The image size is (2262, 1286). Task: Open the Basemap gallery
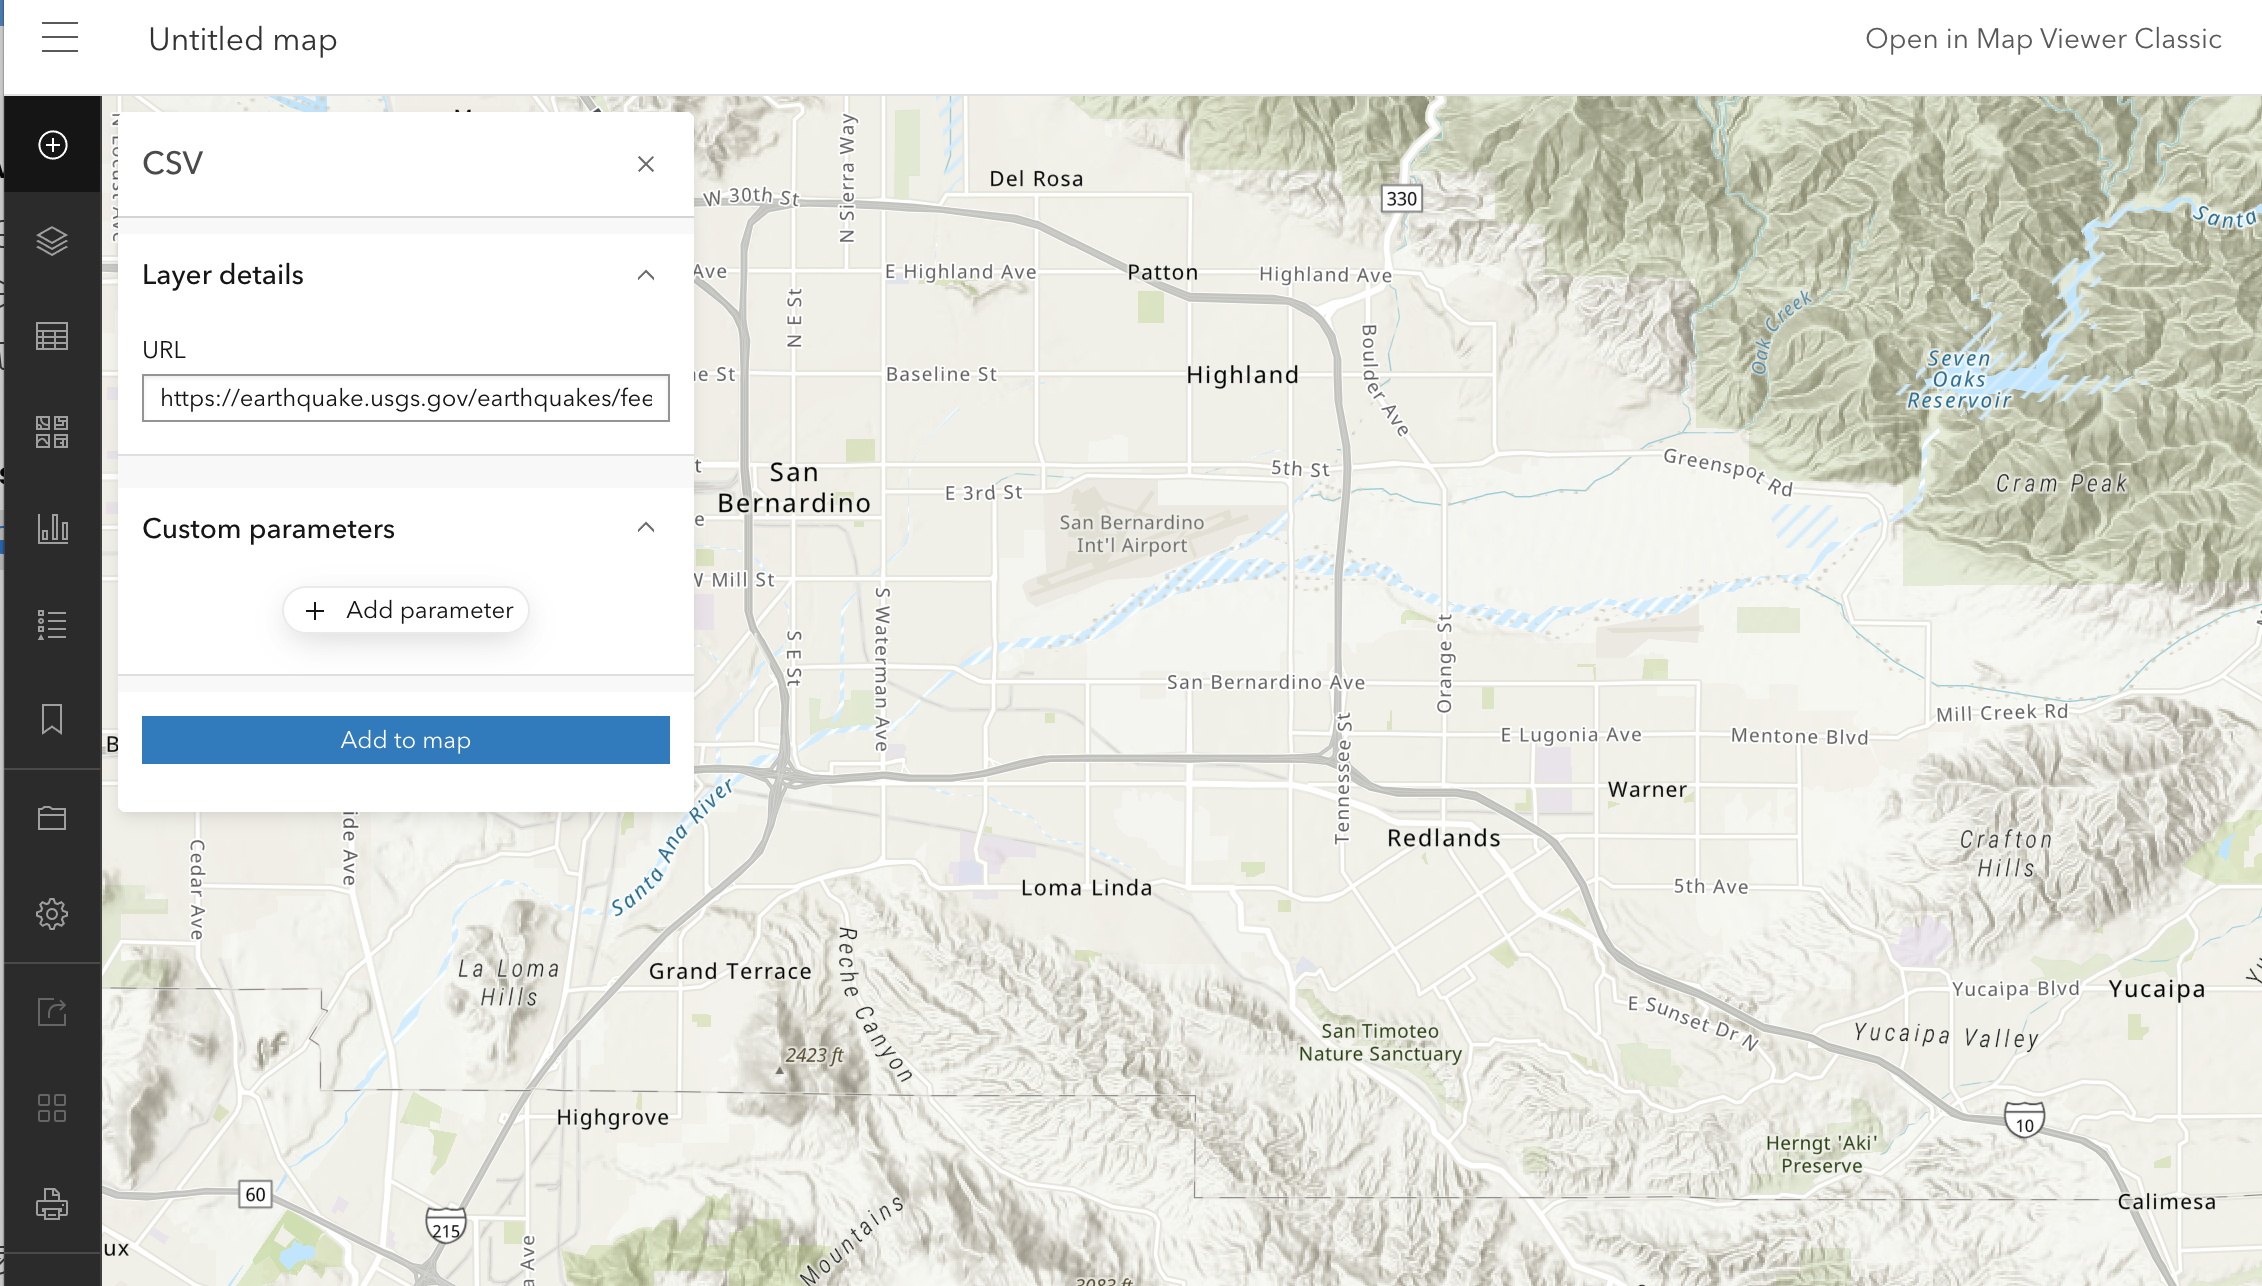click(52, 432)
